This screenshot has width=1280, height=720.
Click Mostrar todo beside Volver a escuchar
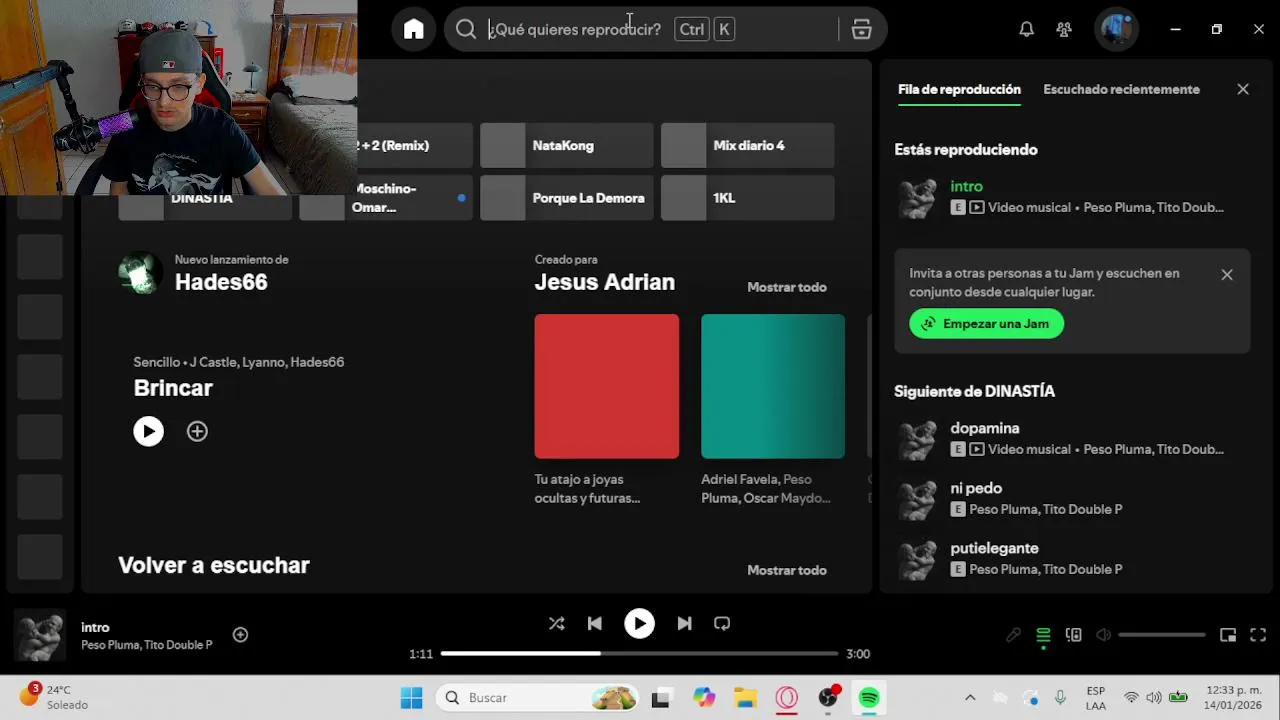[787, 570]
